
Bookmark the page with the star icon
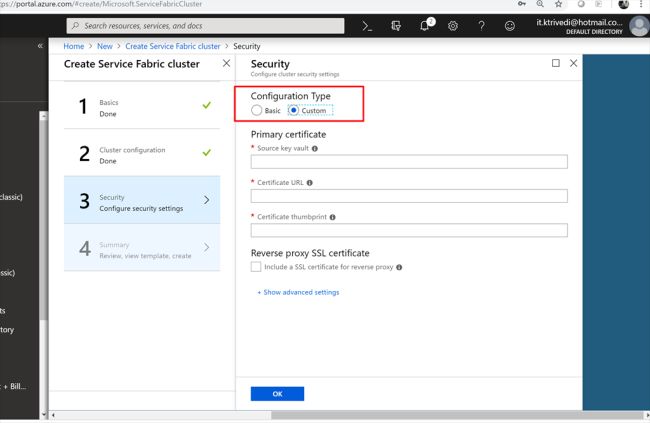coord(558,4)
